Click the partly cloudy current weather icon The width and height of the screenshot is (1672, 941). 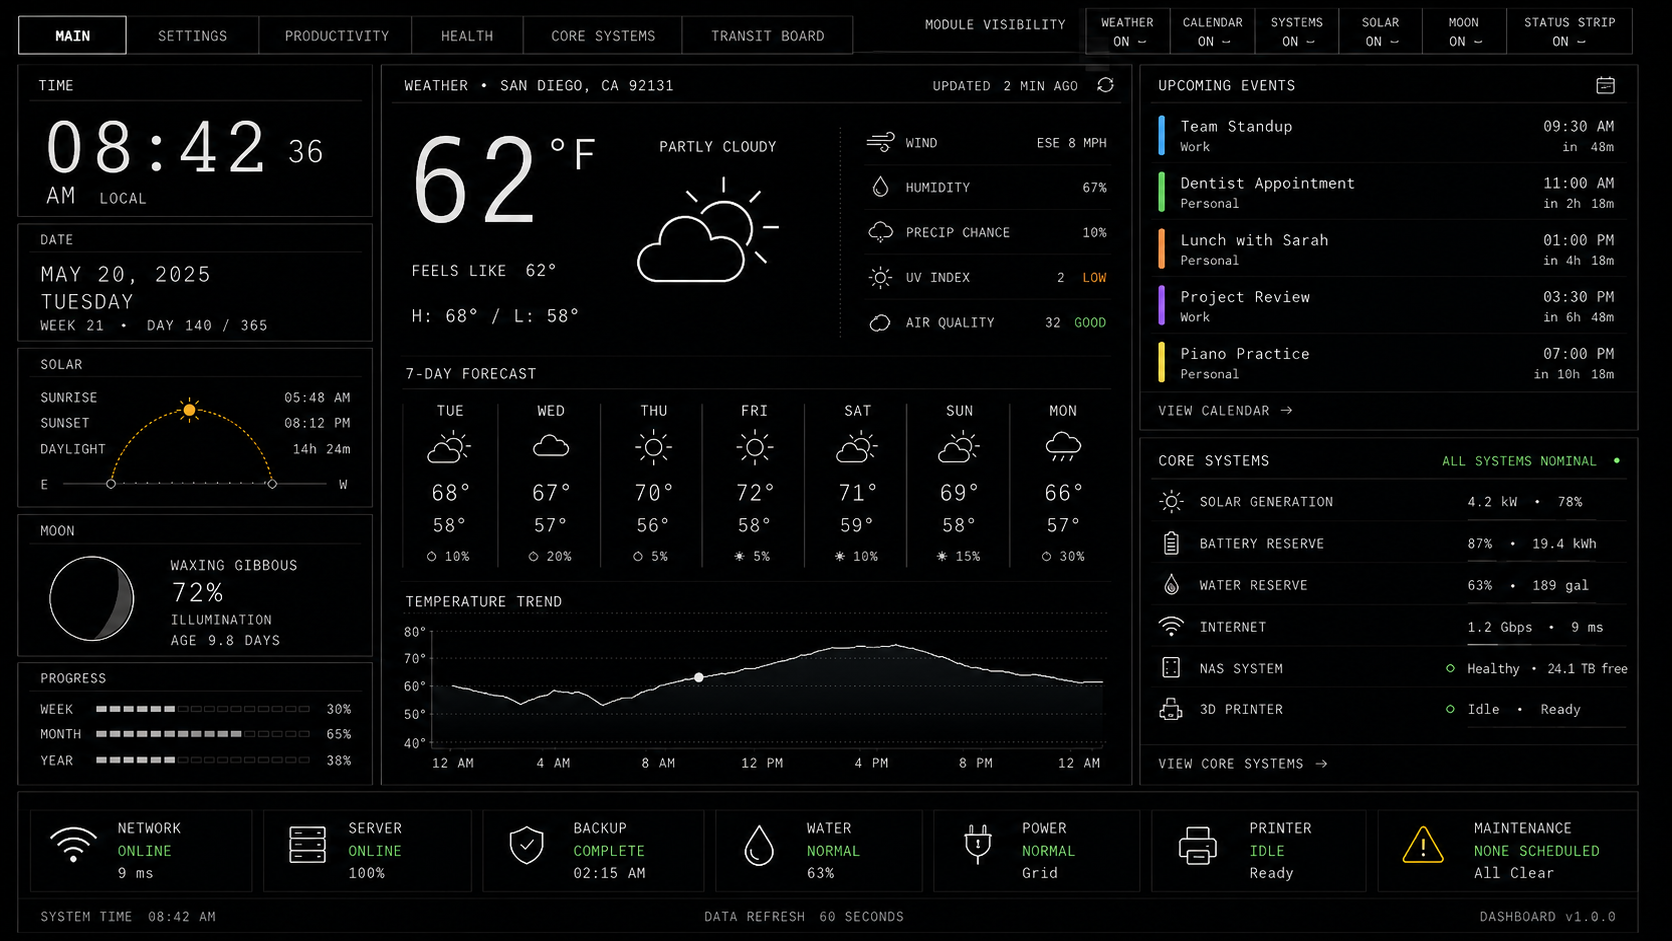708,230
